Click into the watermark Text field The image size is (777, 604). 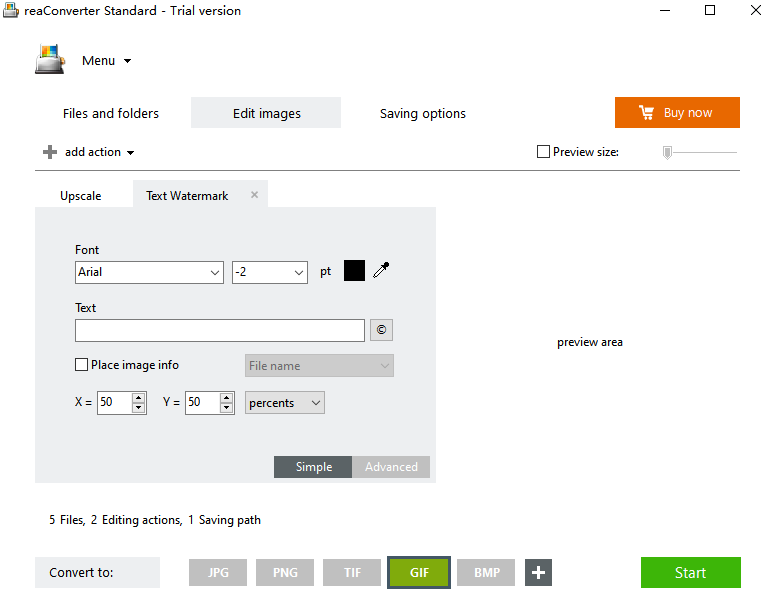[219, 331]
